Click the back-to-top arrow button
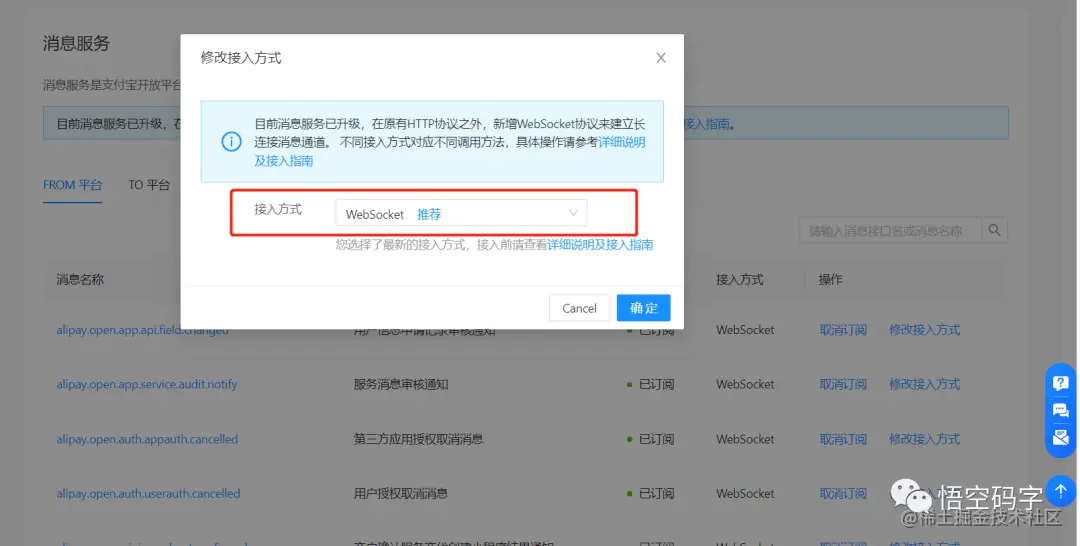The image size is (1080, 546). pos(1061,491)
